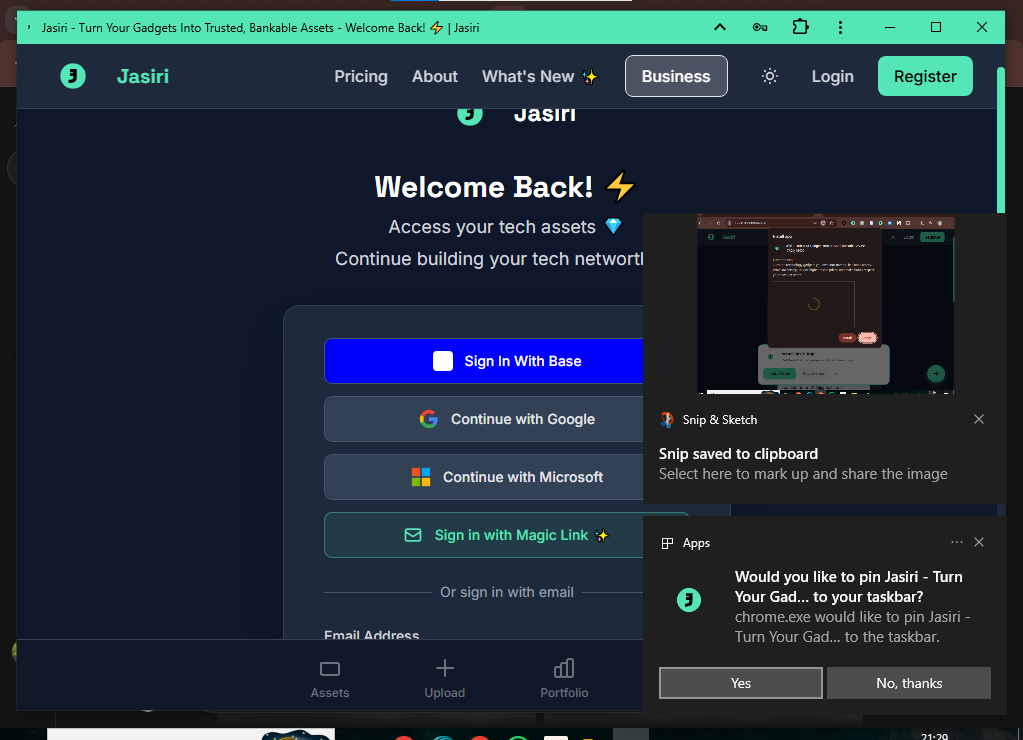Open Chrome's three-dot menu
Screen dimensions: 1023x740
[840, 27]
